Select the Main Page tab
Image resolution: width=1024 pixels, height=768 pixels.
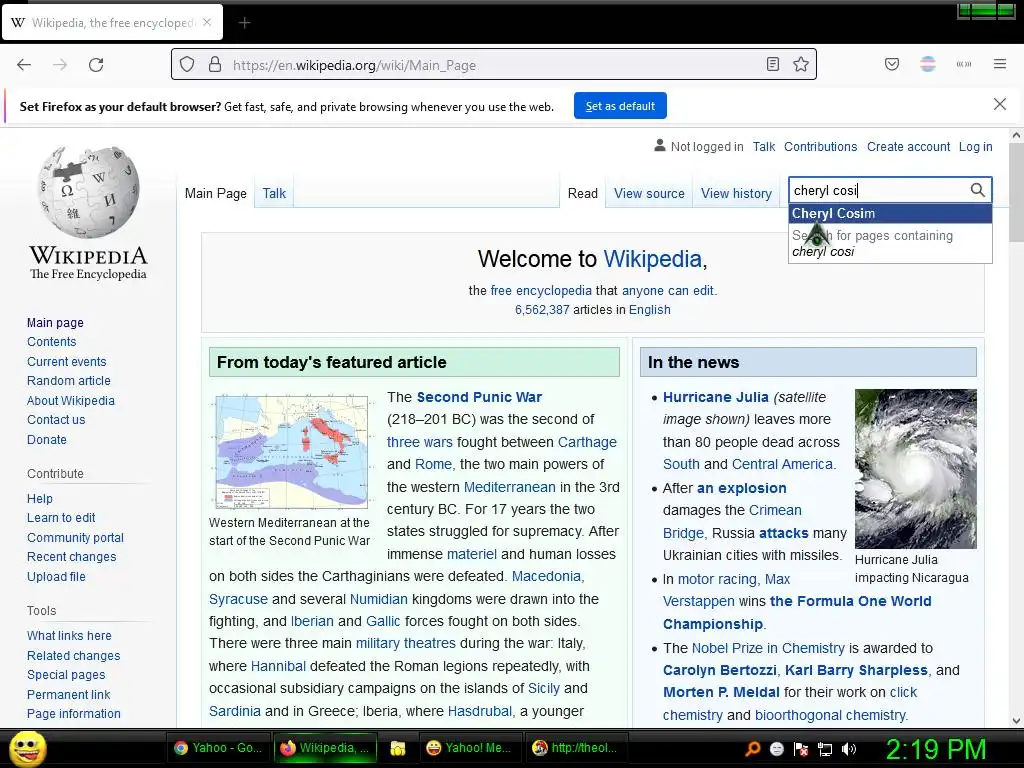(216, 193)
